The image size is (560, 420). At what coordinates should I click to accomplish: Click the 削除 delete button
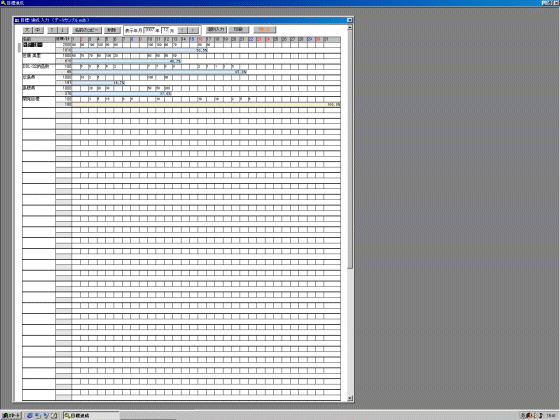[112, 30]
